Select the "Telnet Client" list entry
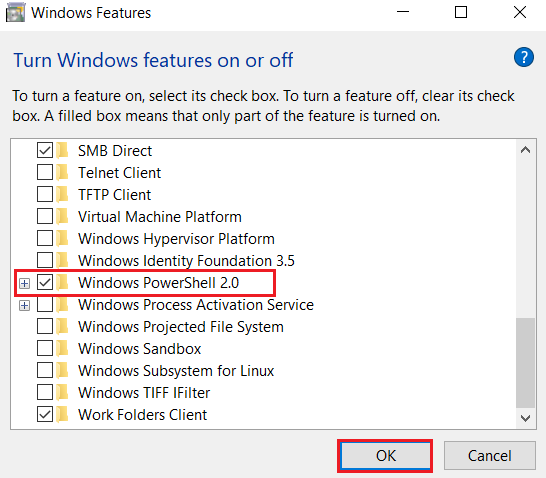Viewport: 546px width, 478px height. click(x=119, y=173)
